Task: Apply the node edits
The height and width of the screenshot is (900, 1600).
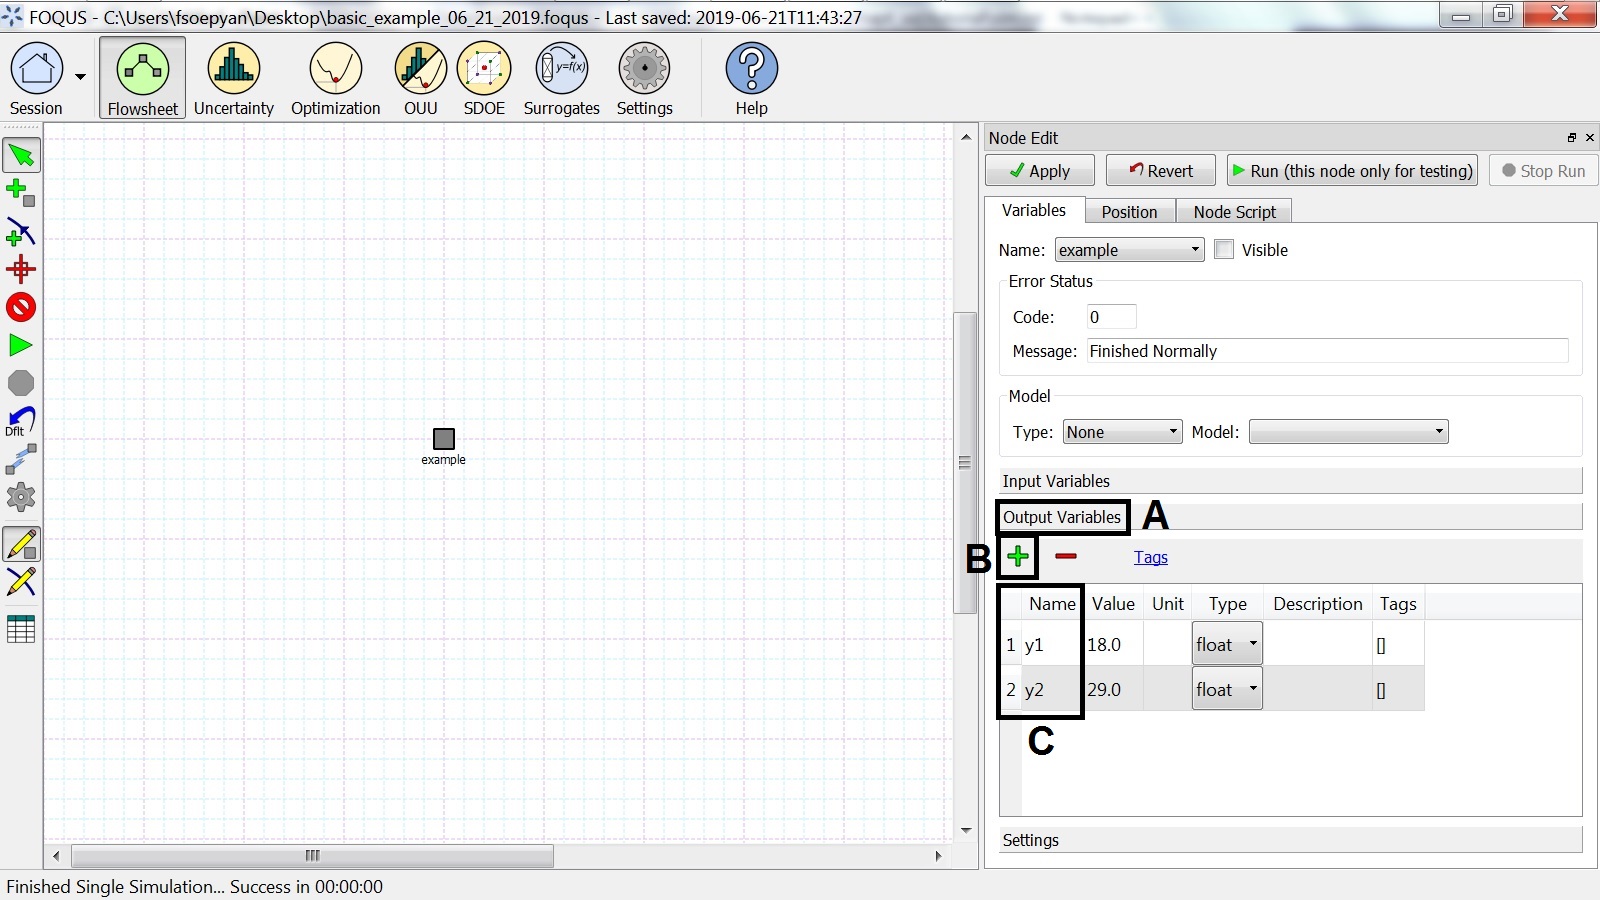Action: coord(1039,170)
